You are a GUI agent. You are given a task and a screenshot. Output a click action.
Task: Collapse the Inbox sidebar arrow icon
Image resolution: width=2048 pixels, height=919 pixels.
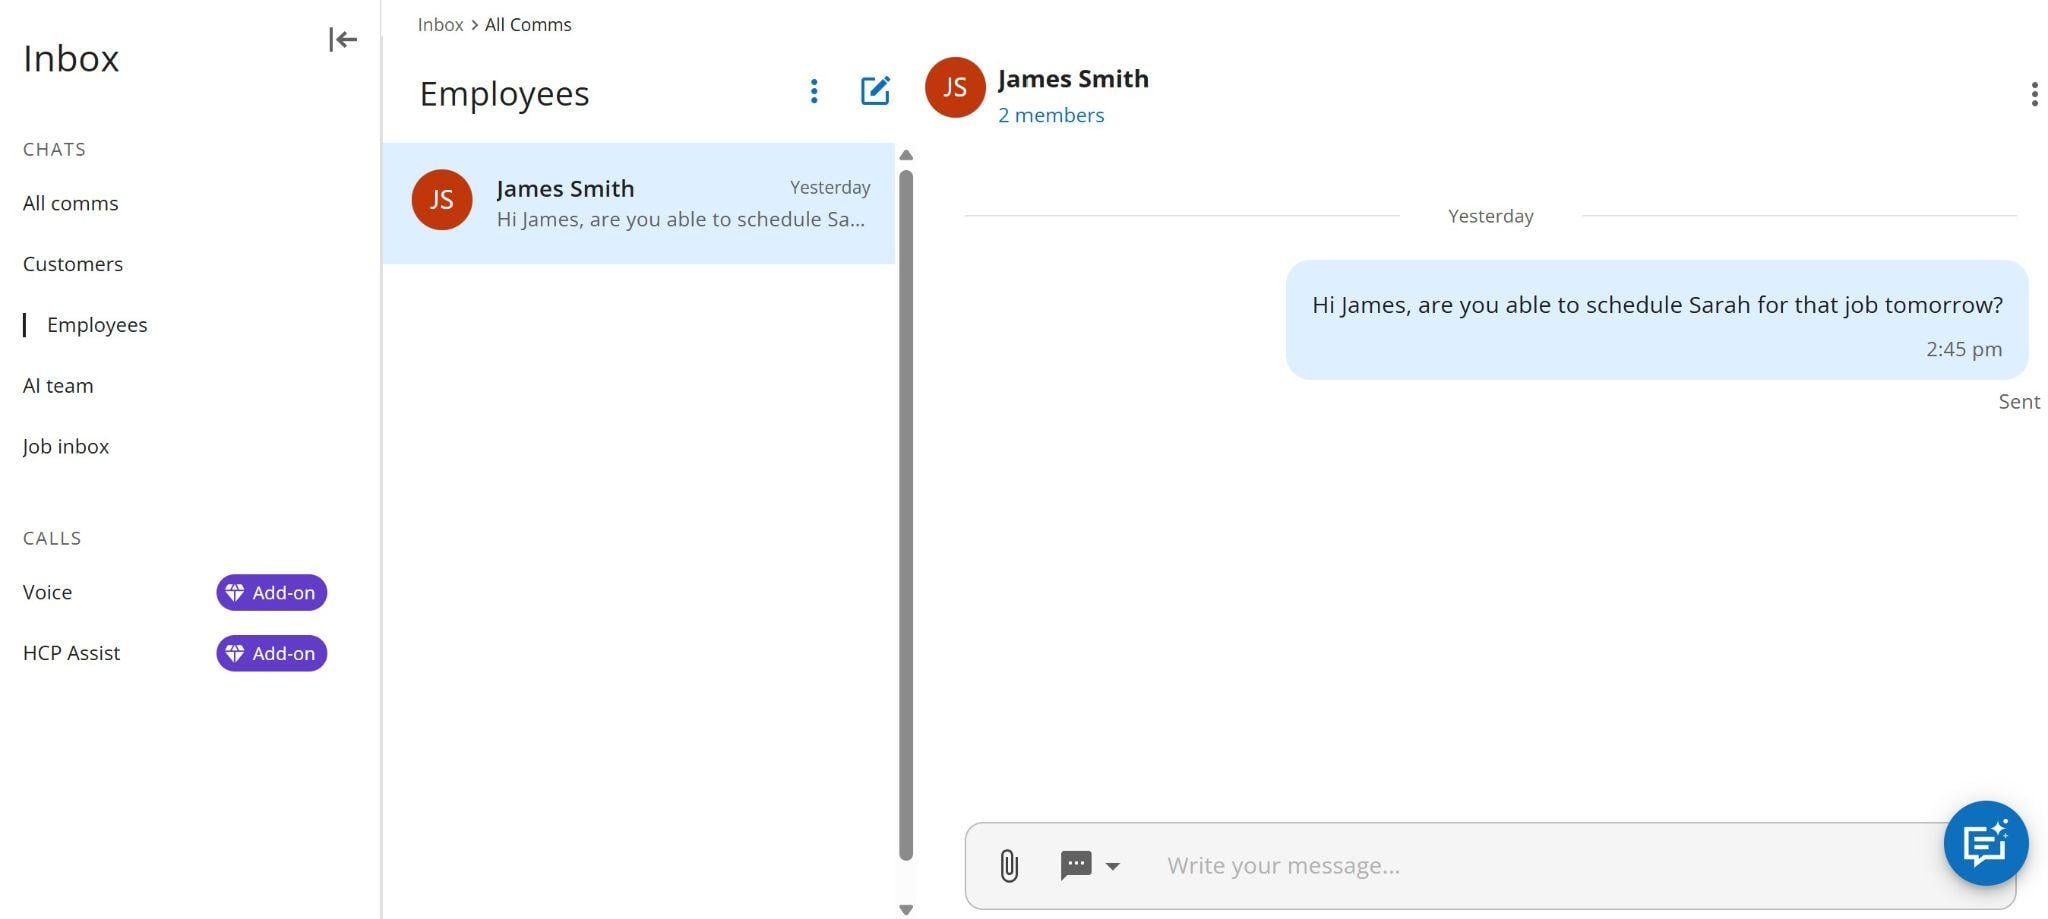click(x=343, y=40)
